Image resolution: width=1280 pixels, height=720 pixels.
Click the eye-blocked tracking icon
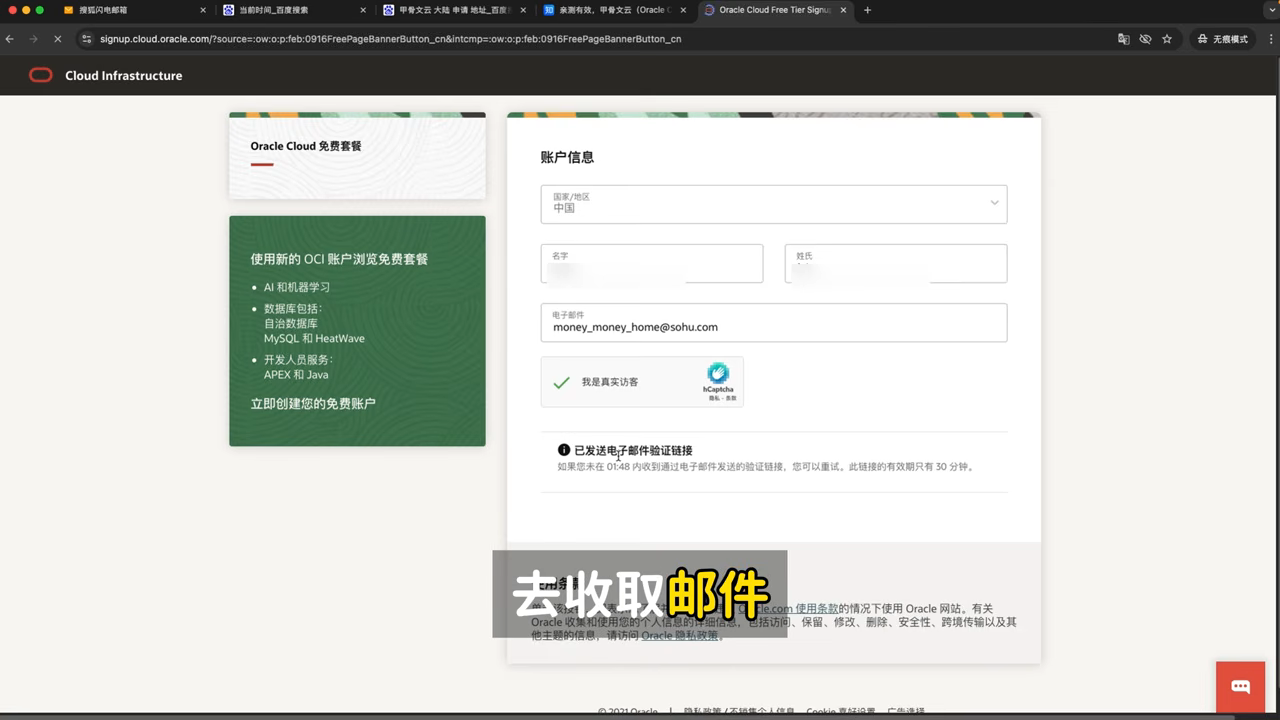click(1145, 39)
